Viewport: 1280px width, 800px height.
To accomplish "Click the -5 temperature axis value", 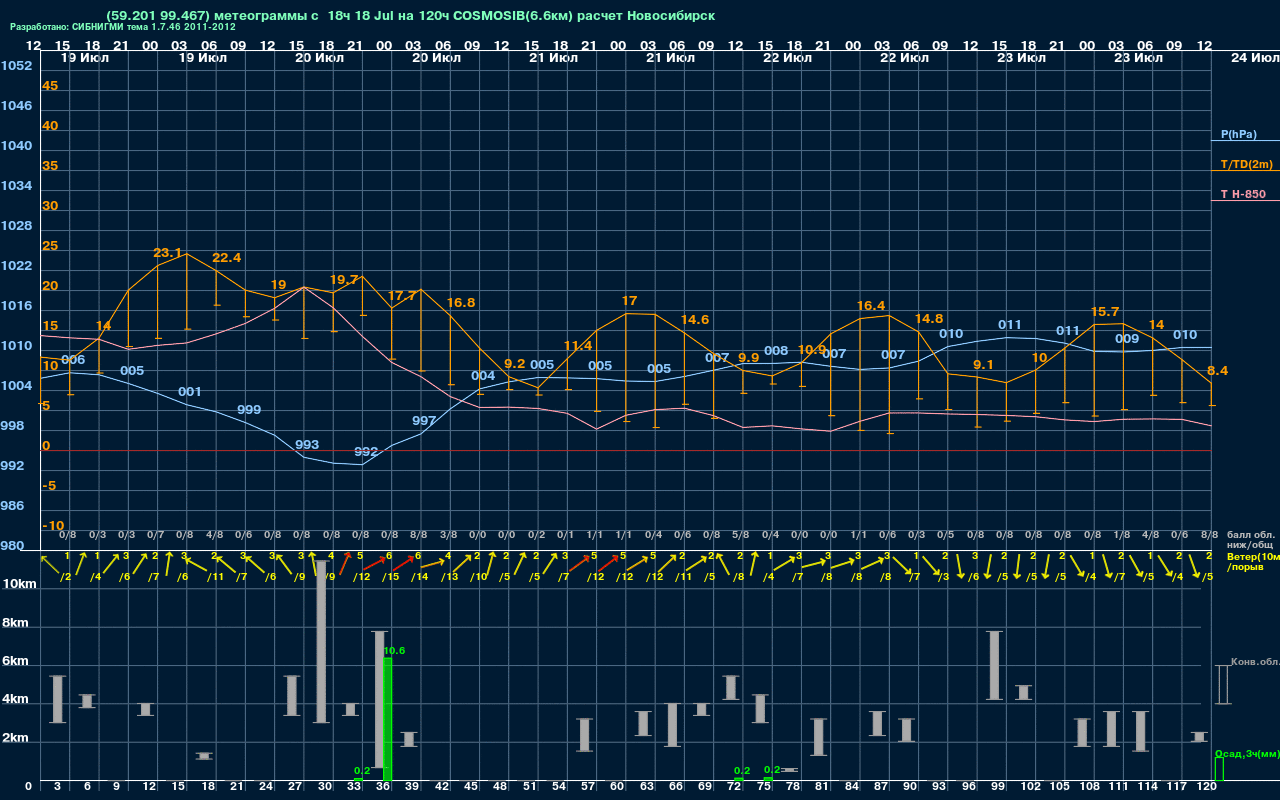I will click(x=50, y=486).
